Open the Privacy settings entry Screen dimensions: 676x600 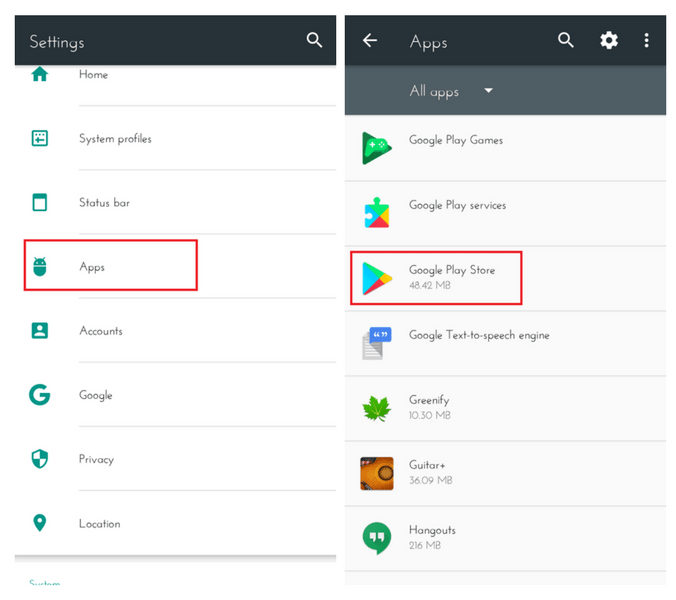click(175, 459)
